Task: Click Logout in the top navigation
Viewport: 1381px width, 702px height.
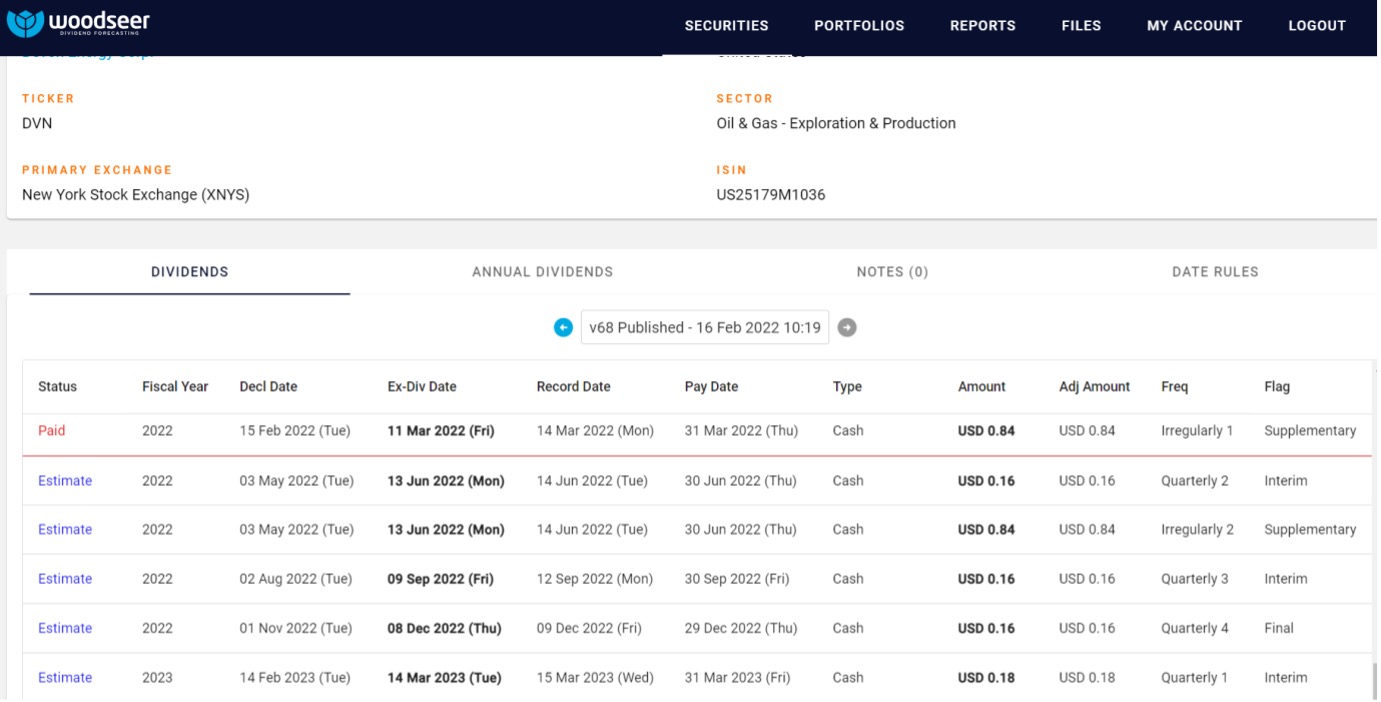Action: [1317, 26]
